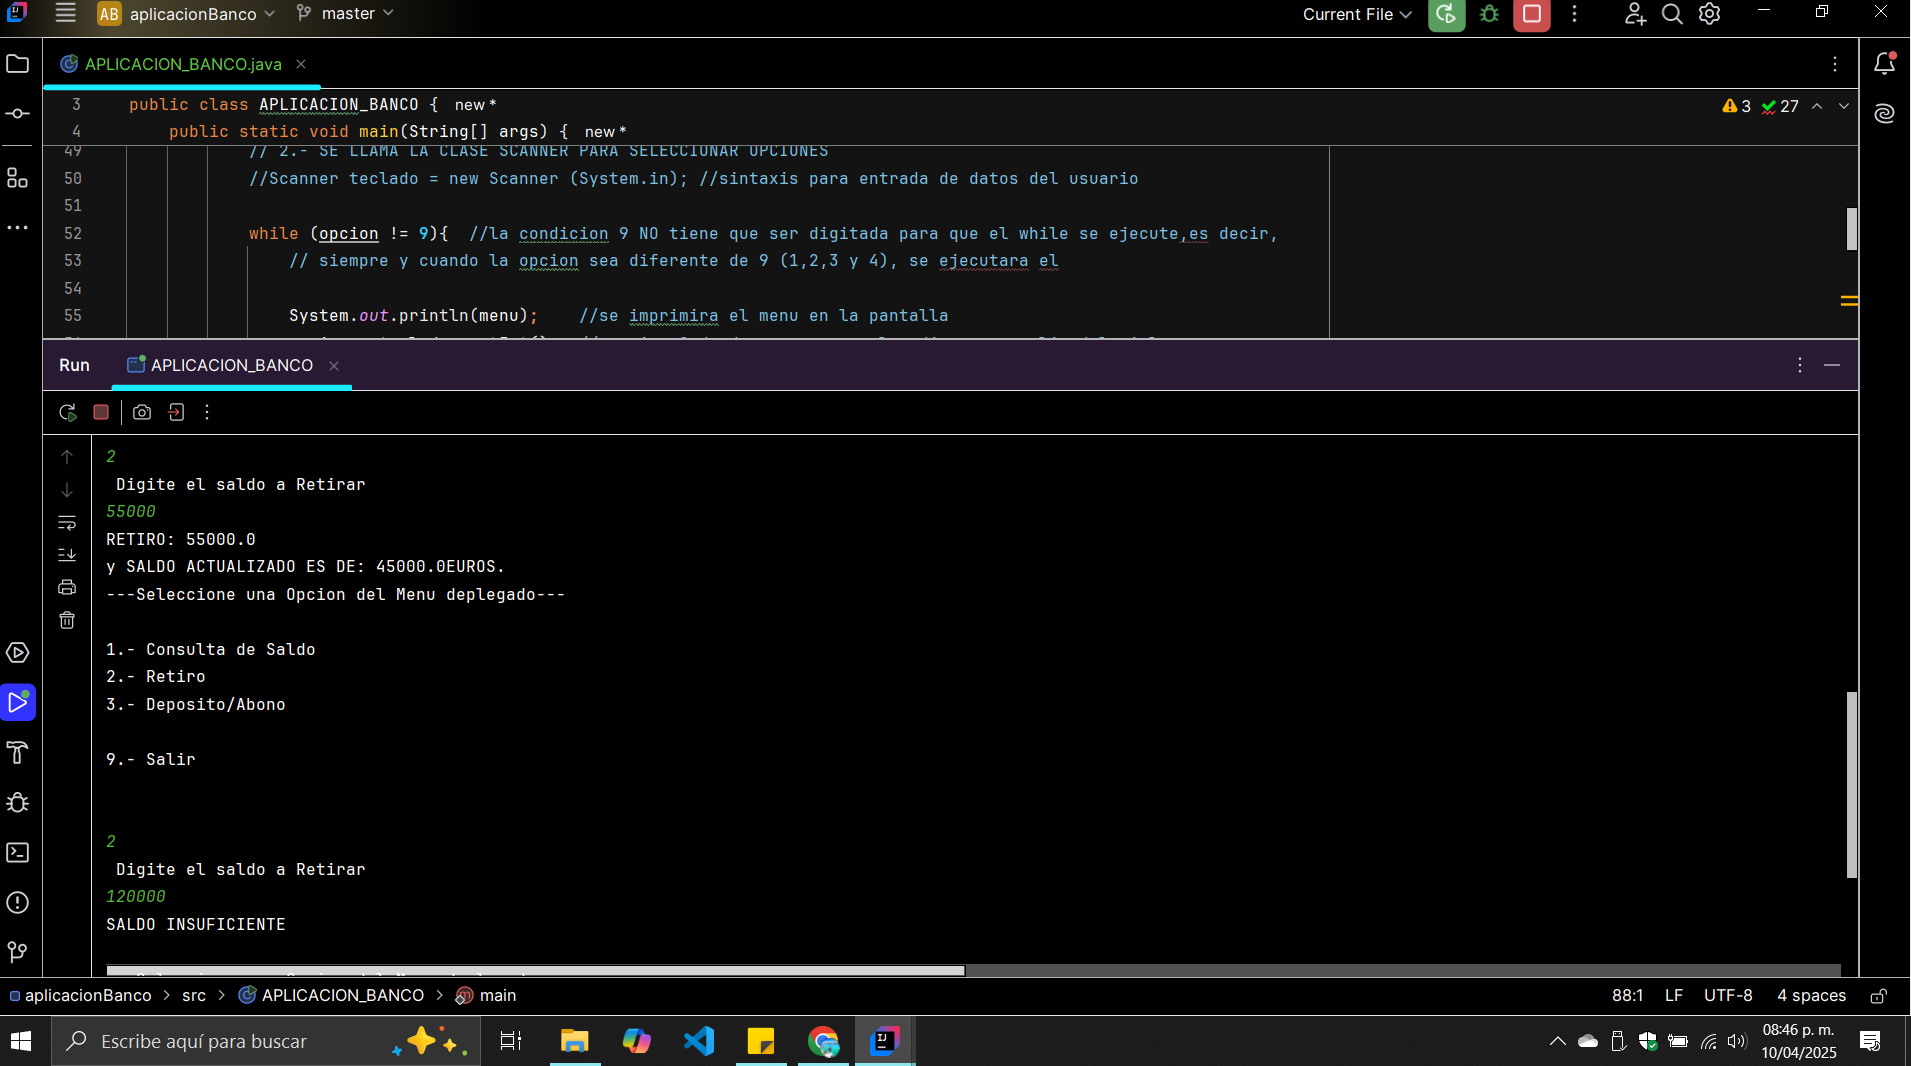Rerun APLICACION_BANCO in Run panel
Image resolution: width=1911 pixels, height=1066 pixels.
[x=68, y=412]
